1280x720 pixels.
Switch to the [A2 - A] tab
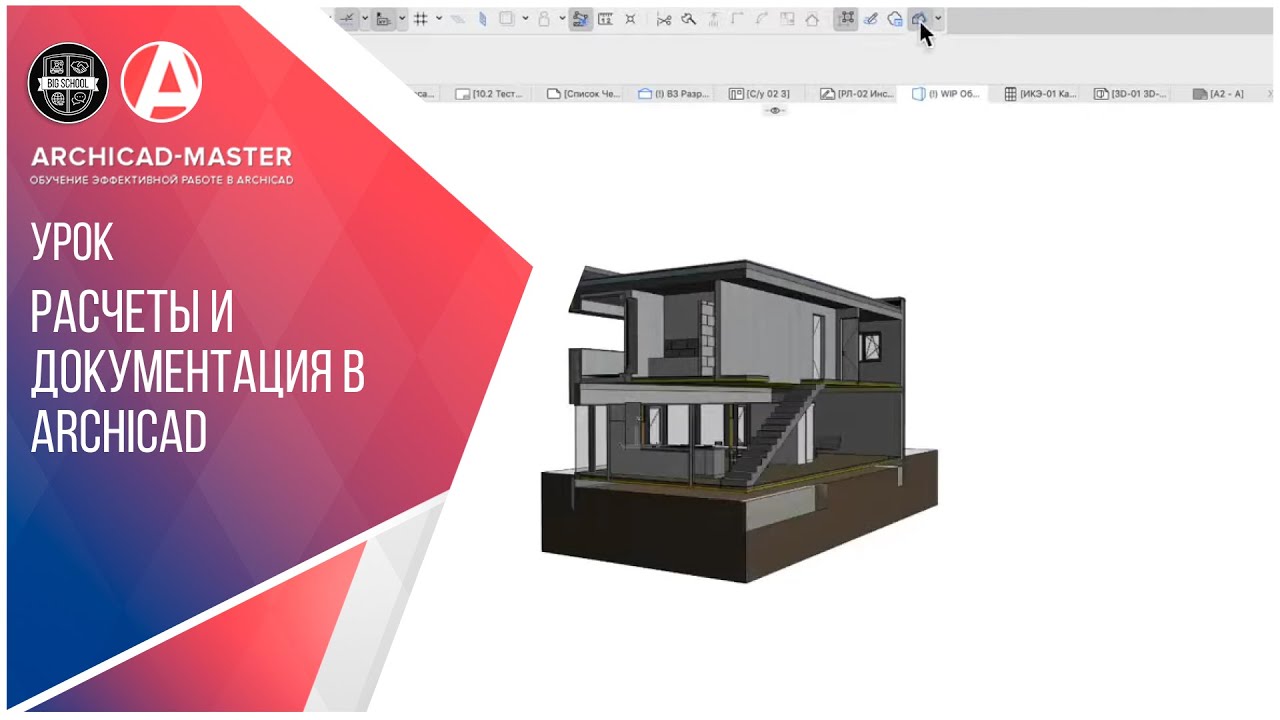(1219, 94)
